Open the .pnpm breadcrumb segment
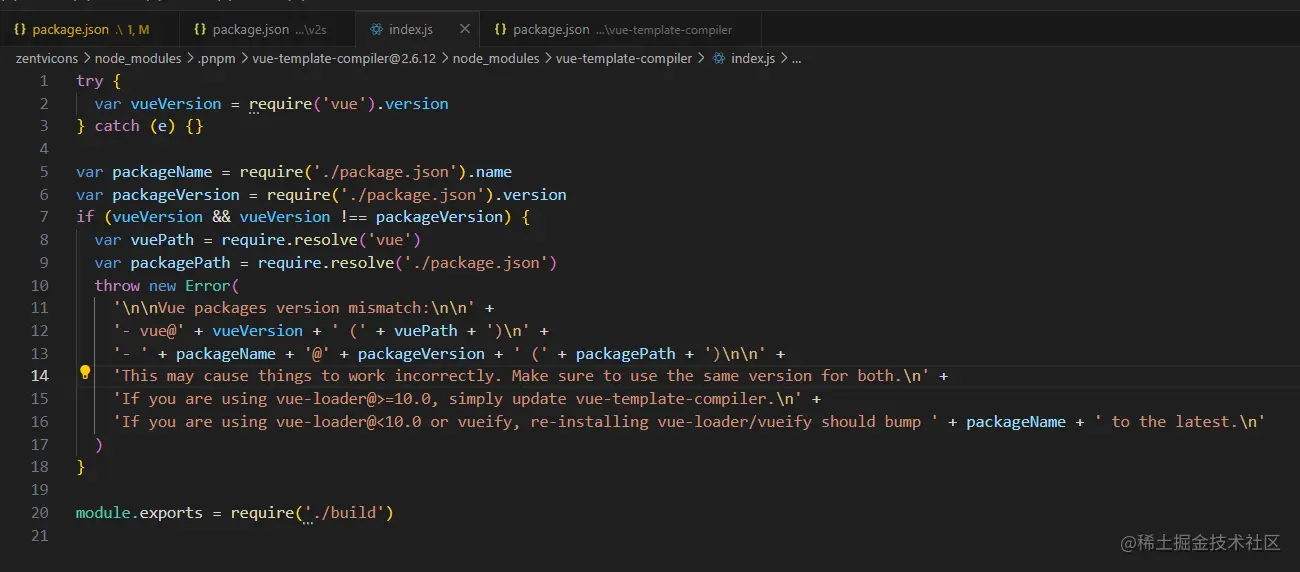 tap(217, 58)
